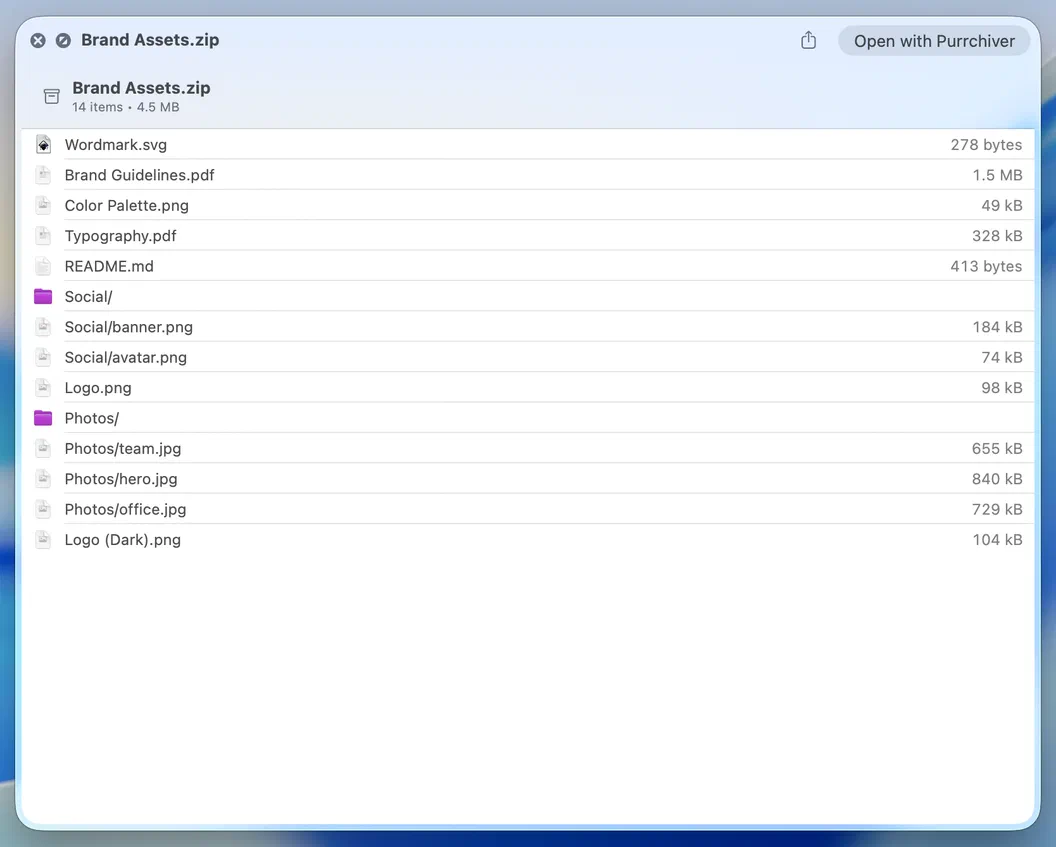Click the archive box icon beside Brand Assets.zip
The image size is (1056, 847).
(52, 96)
